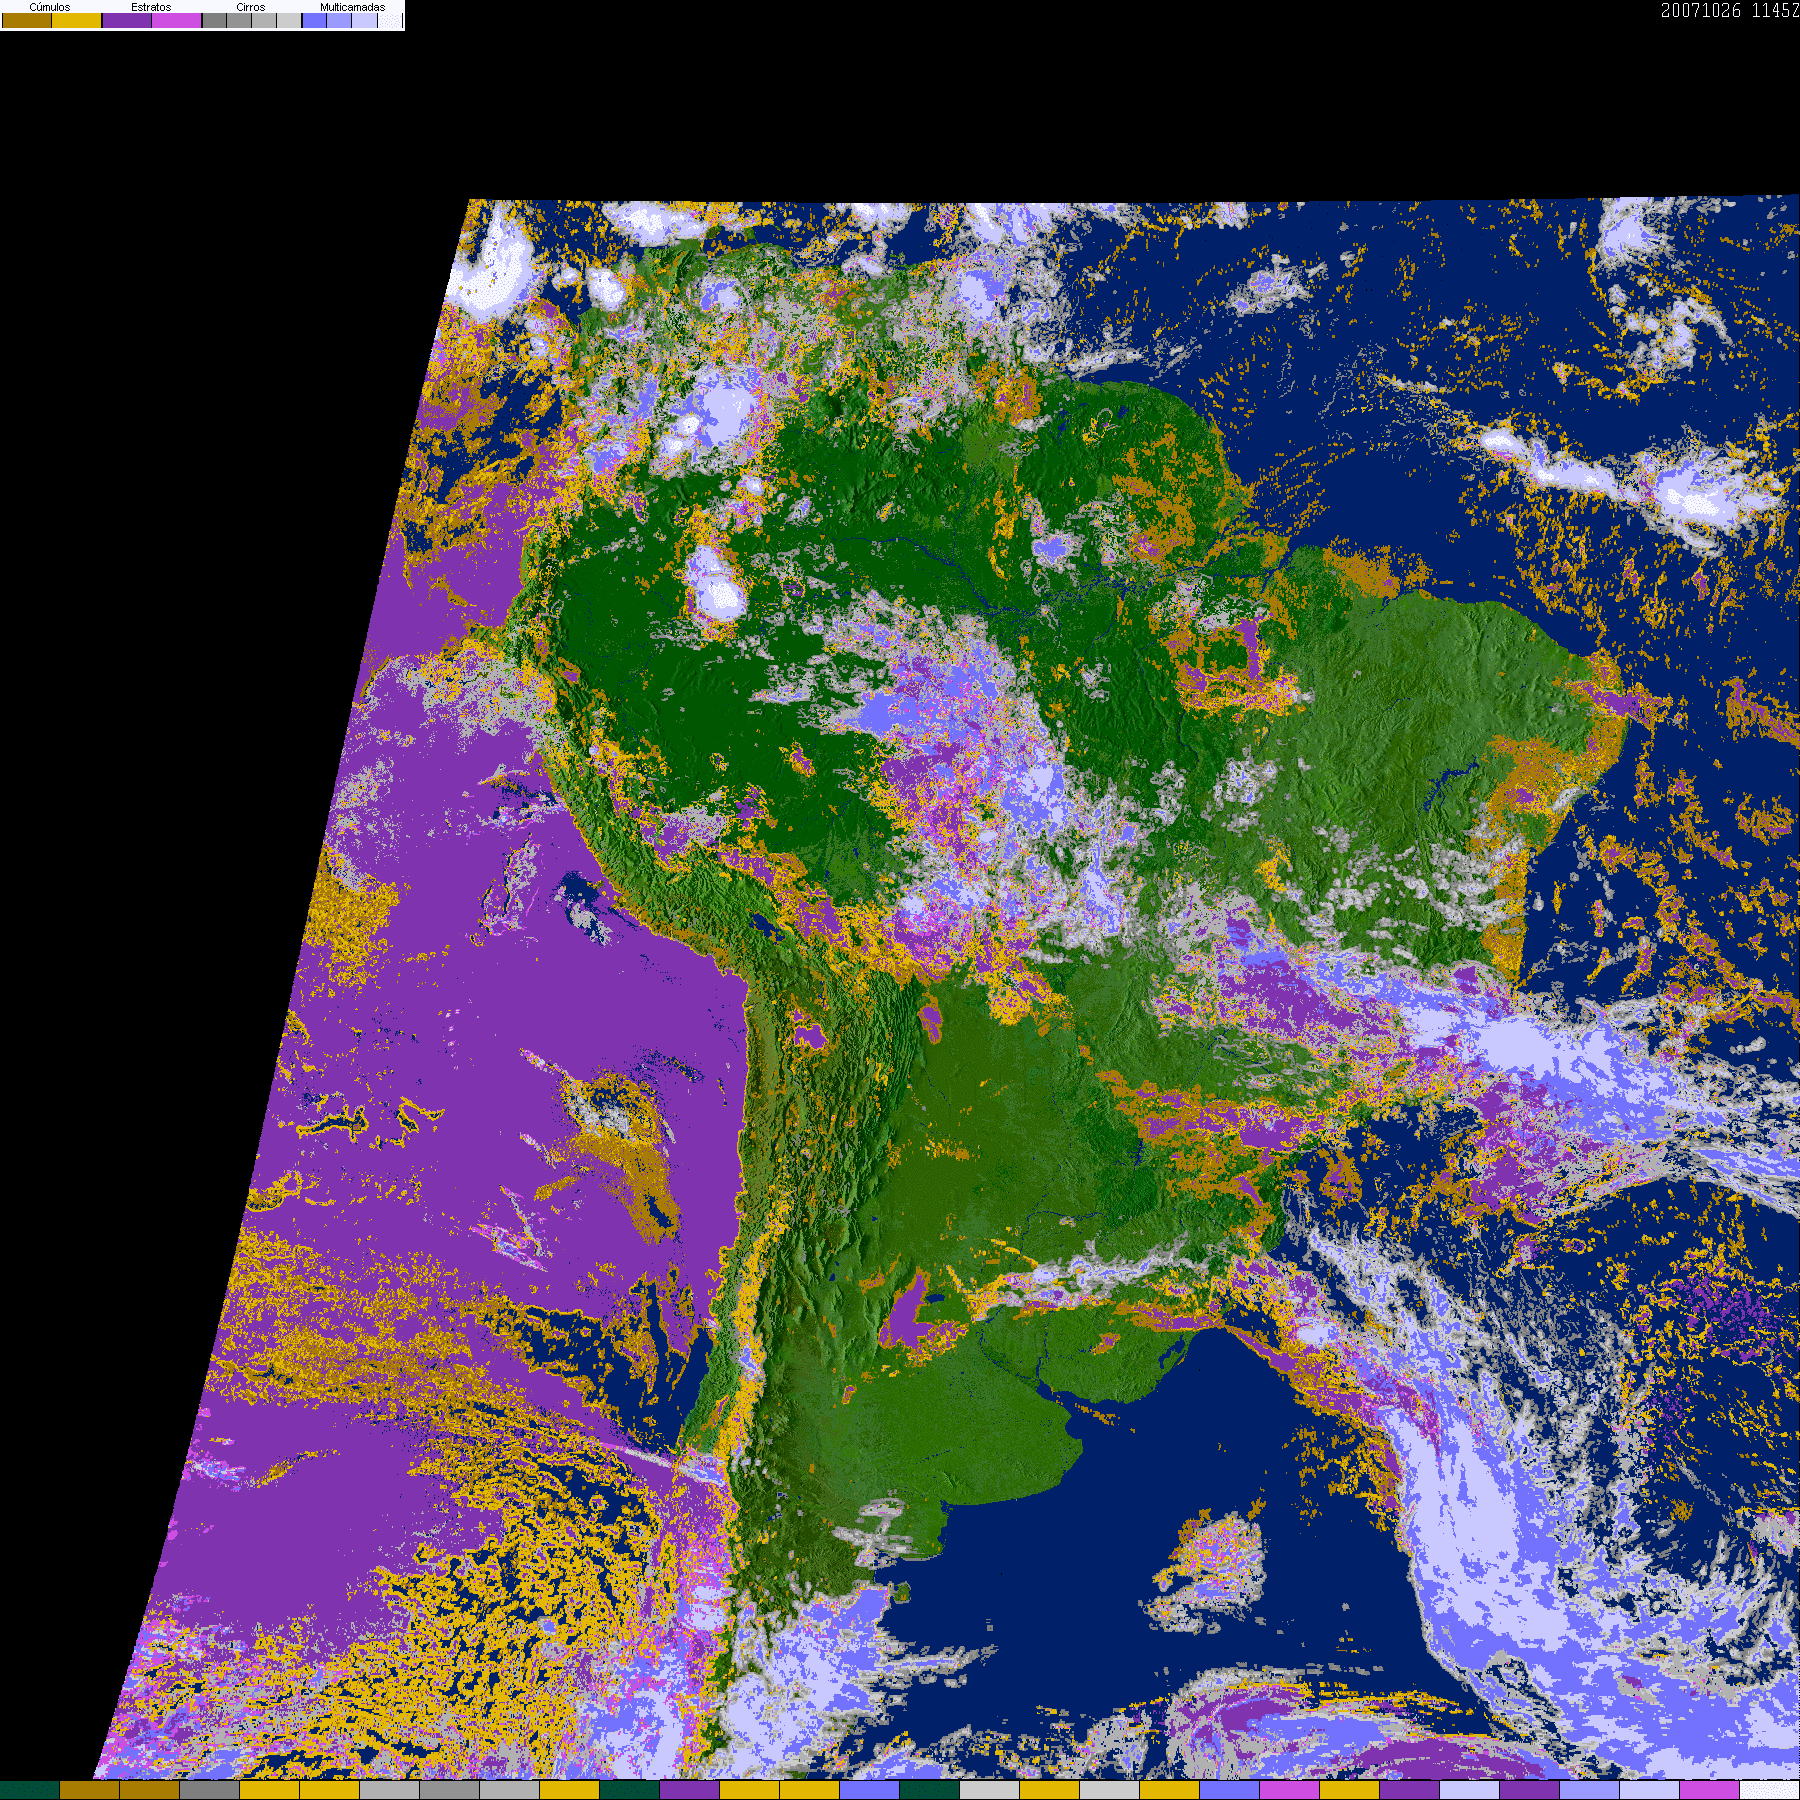Click the first dark green cell in bottom strip
Screen dimensions: 1800x1800
pos(30,1790)
